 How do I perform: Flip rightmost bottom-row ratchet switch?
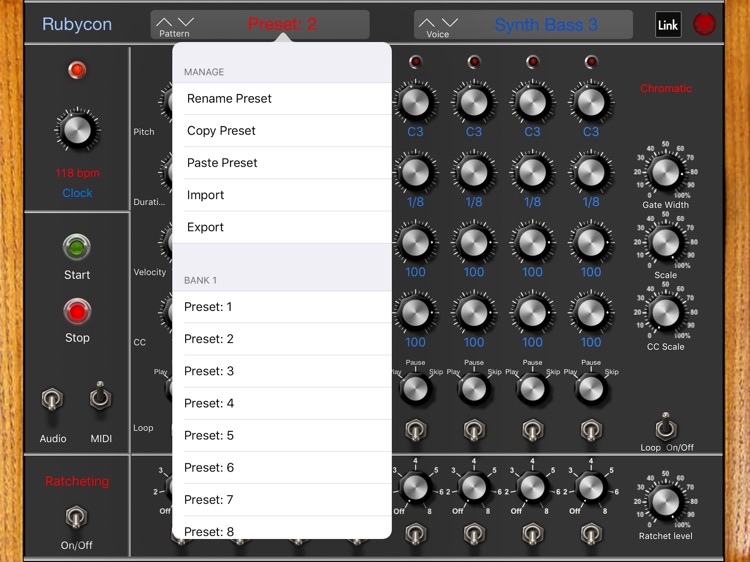[x=591, y=533]
